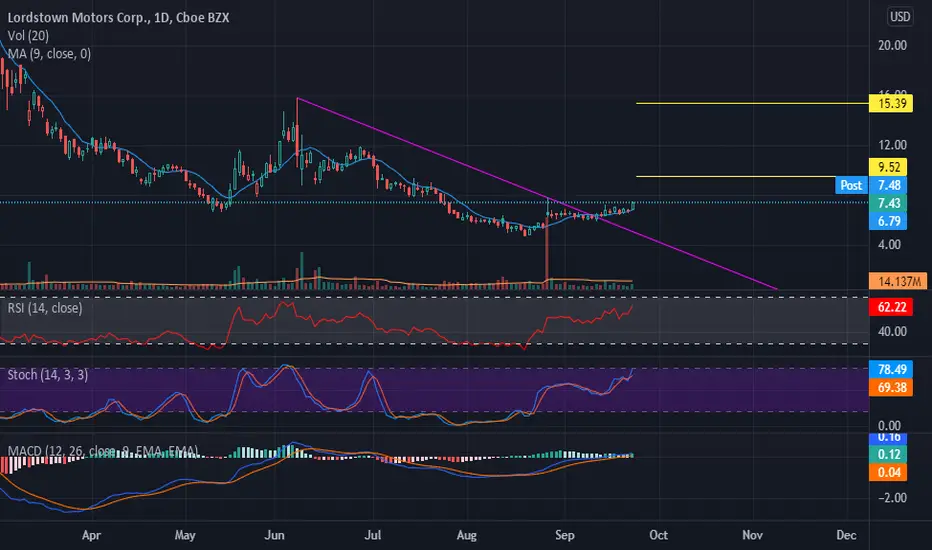This screenshot has height=550, width=932.
Task: Click the Aug label on time axis
Action: [x=467, y=535]
